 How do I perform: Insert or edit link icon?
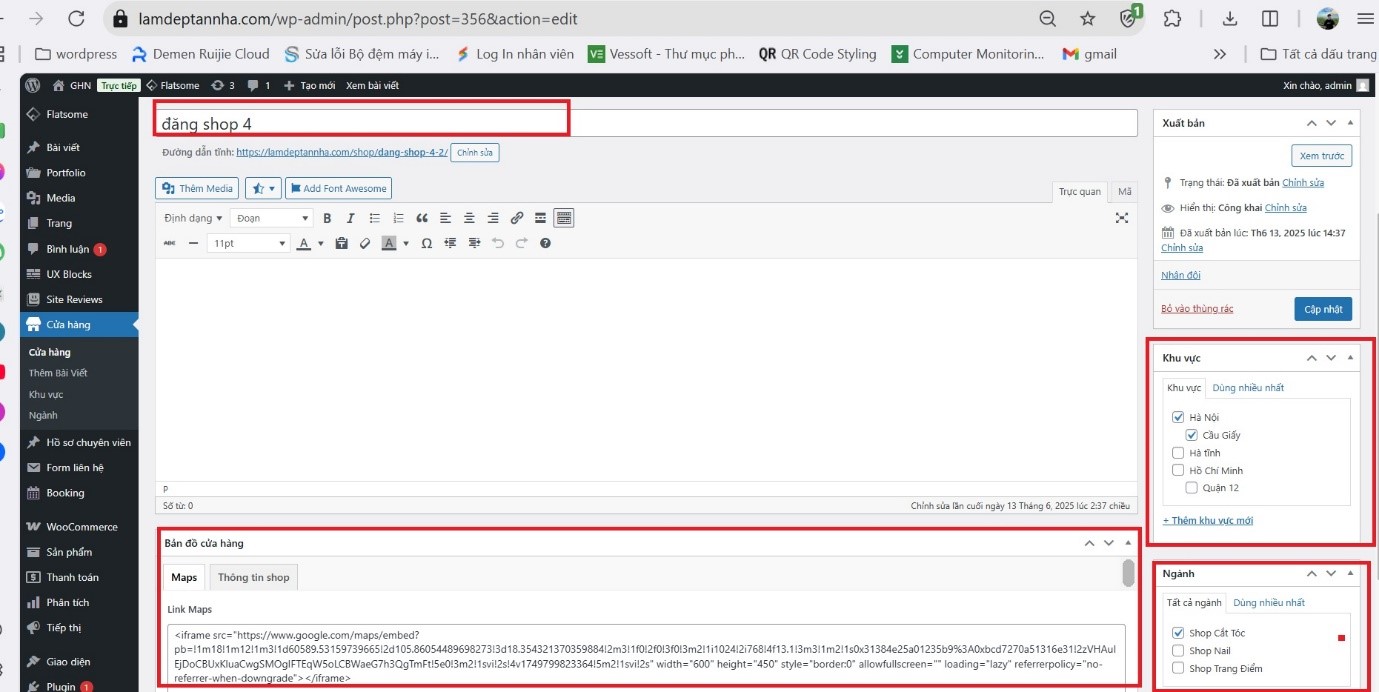(x=517, y=218)
